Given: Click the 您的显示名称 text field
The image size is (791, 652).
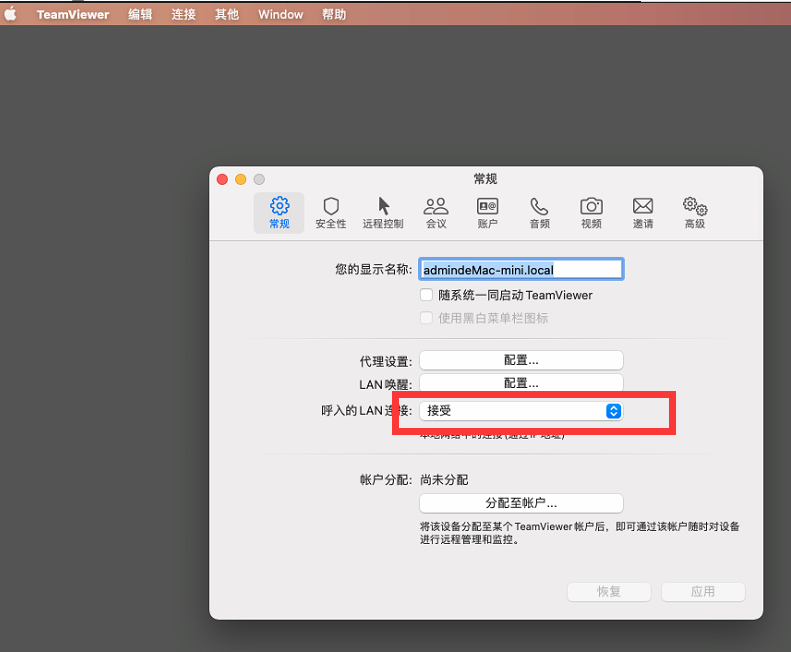Looking at the screenshot, I should [521, 269].
